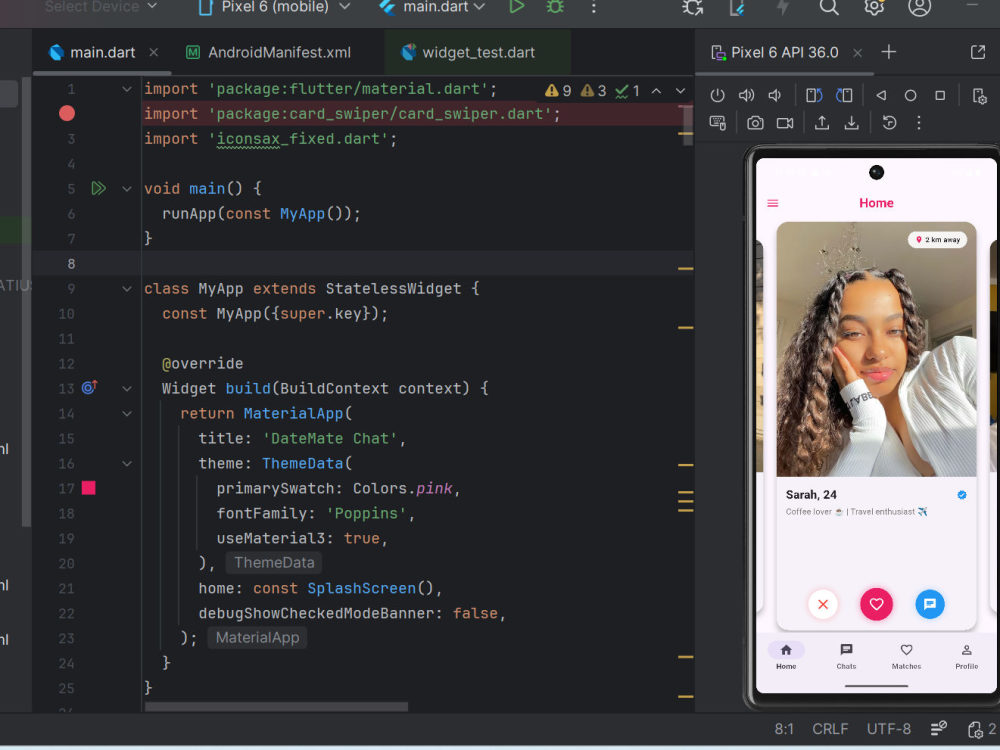
Task: Toggle emulator hardware keyboard input icon
Action: (717, 122)
